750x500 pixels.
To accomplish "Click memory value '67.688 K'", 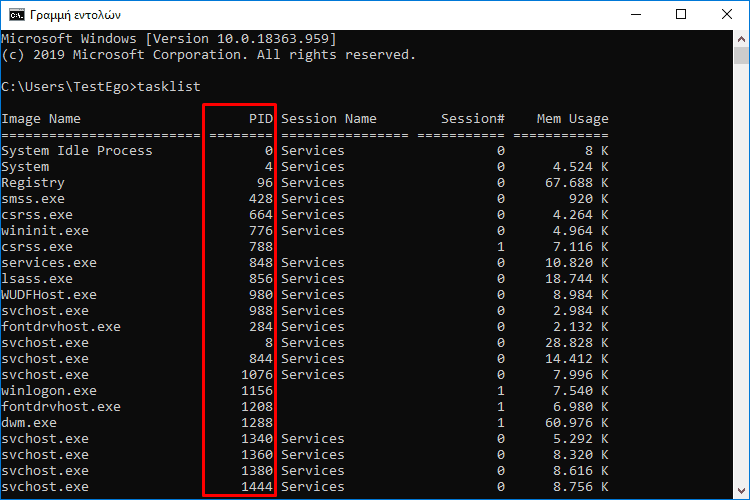I will tap(577, 183).
